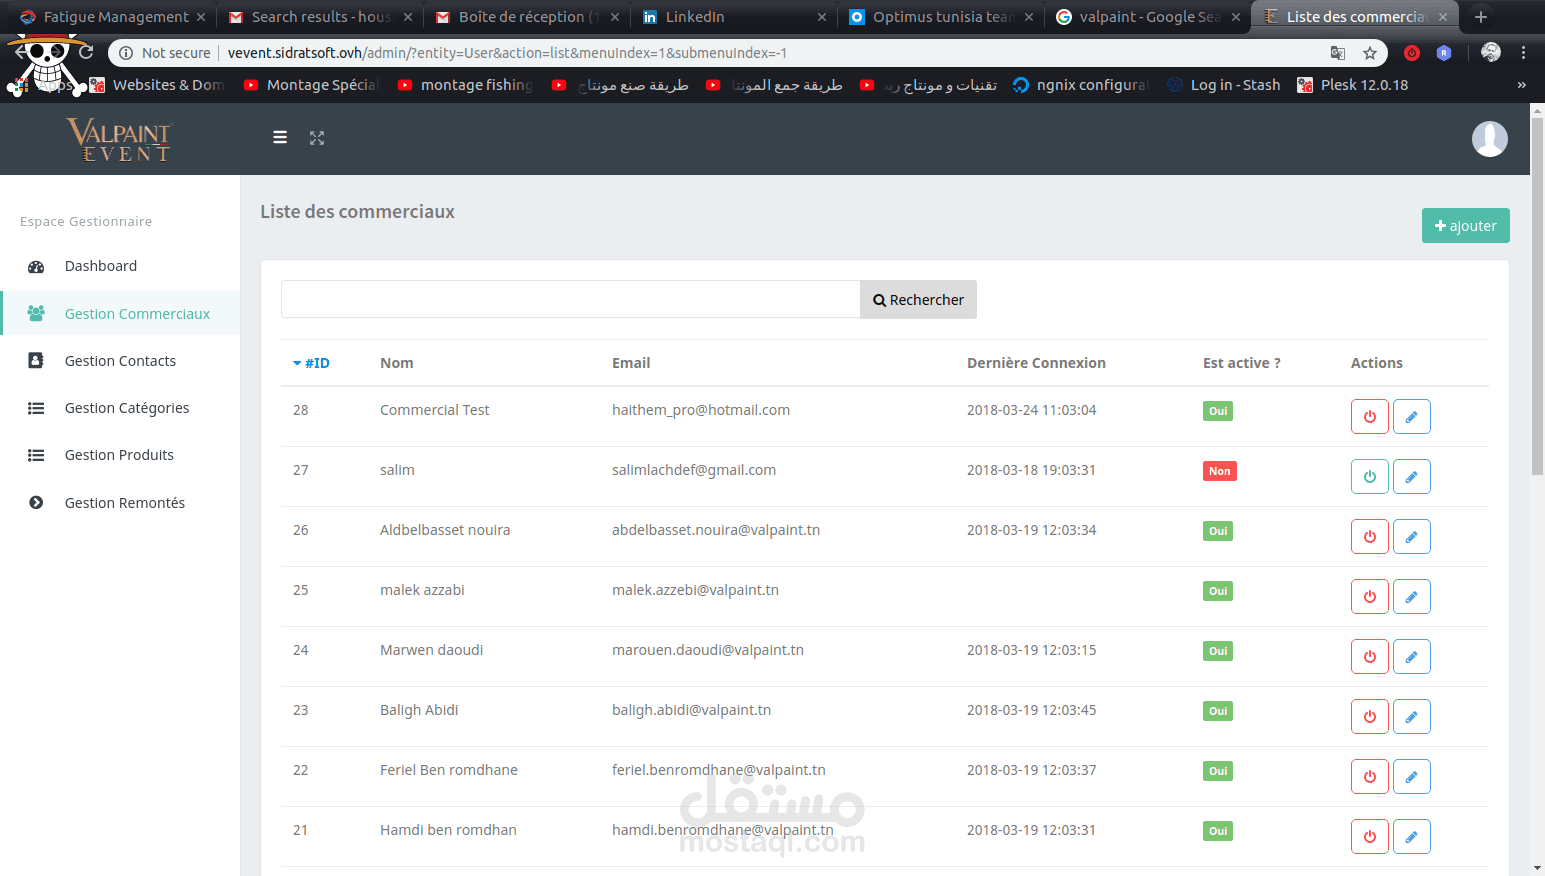The width and height of the screenshot is (1545, 876).
Task: Open Gestion Contacts in sidebar
Action: pos(120,361)
